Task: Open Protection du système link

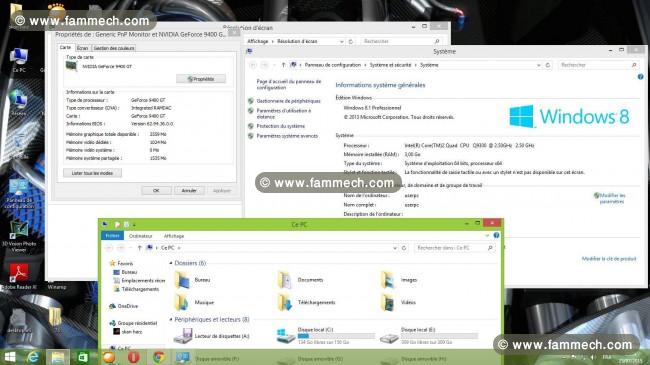Action: [x=281, y=126]
